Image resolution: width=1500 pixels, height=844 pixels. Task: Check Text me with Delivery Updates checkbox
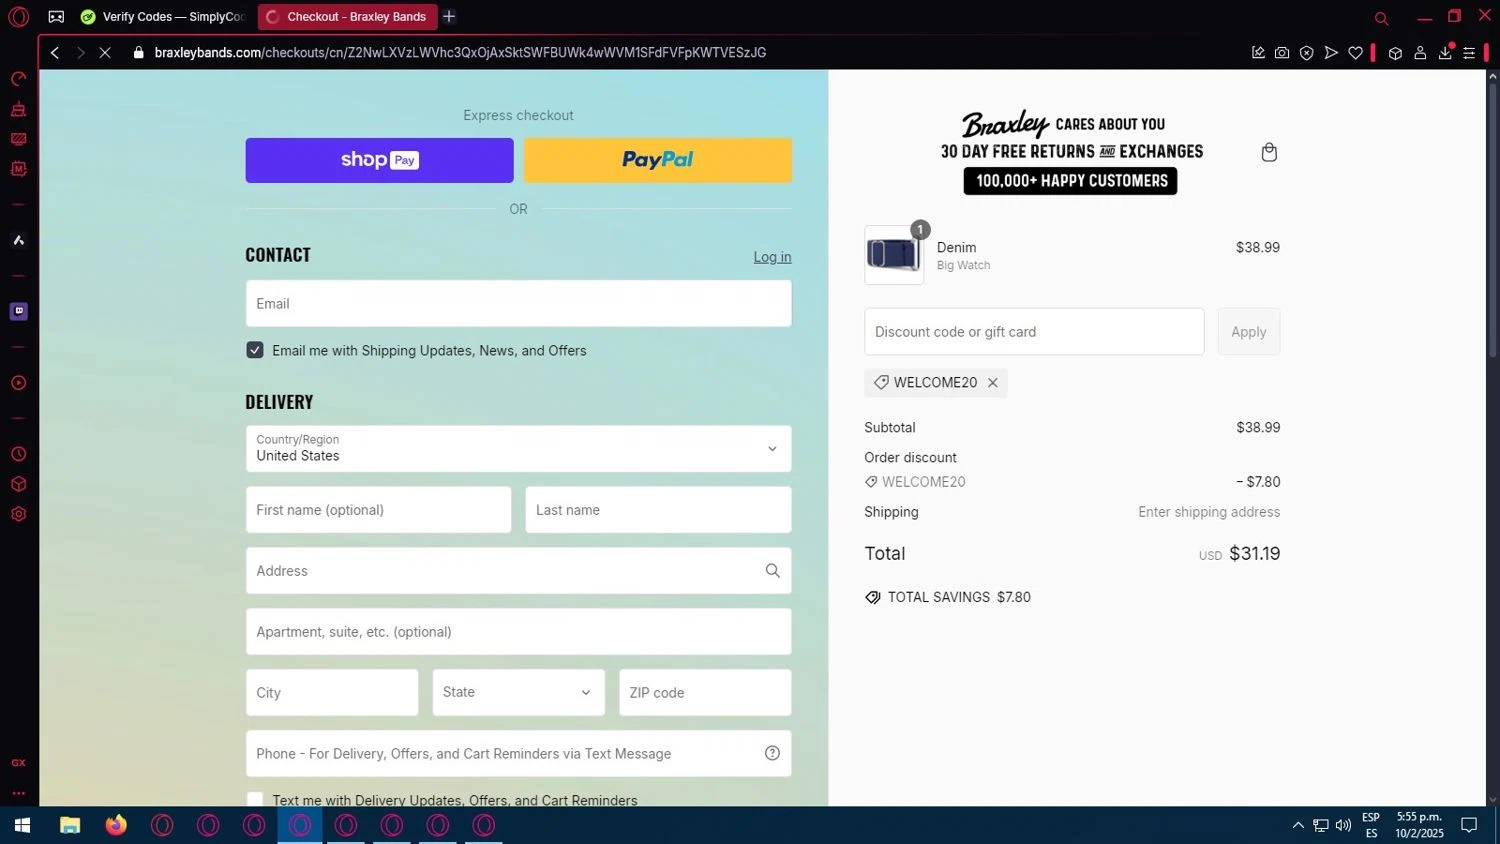point(255,800)
